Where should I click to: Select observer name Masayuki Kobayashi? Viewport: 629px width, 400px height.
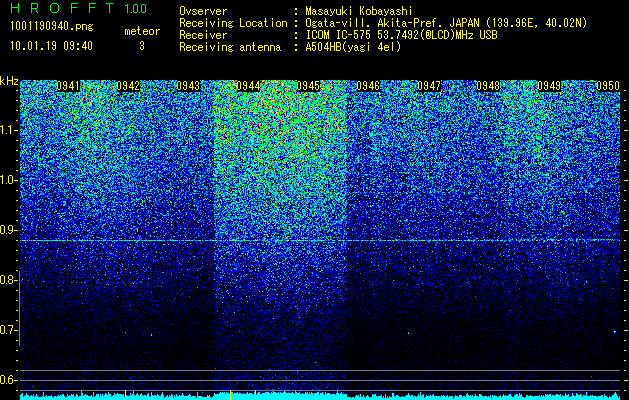click(359, 11)
